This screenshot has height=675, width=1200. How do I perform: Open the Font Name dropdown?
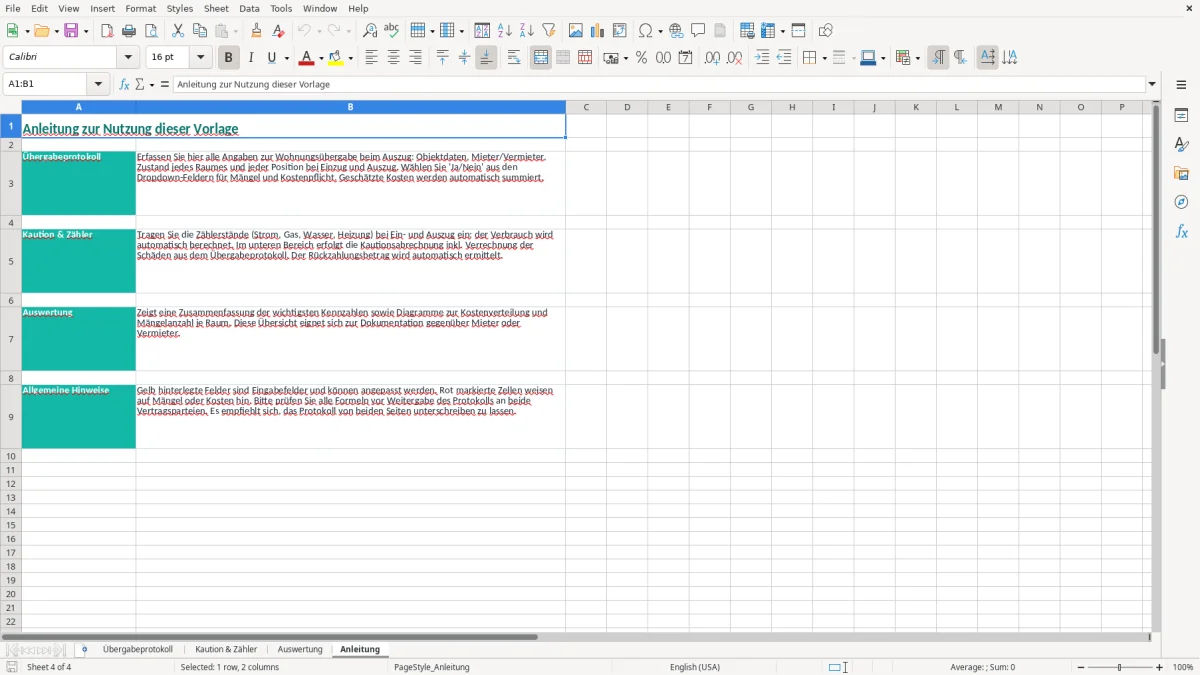[x=128, y=58]
